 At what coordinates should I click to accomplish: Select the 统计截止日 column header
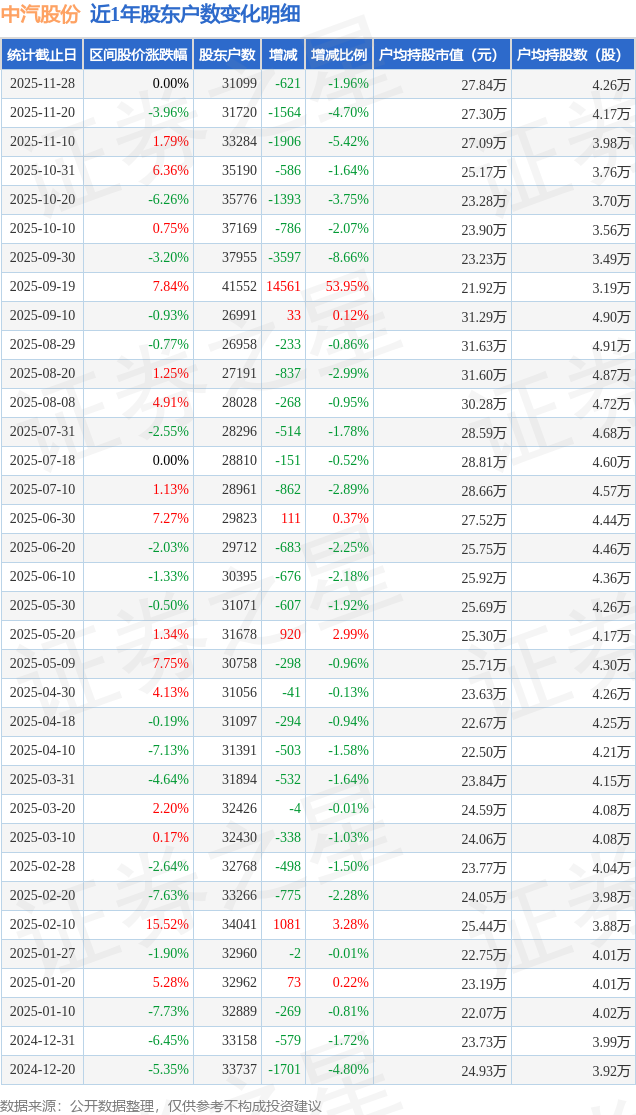pos(42,55)
